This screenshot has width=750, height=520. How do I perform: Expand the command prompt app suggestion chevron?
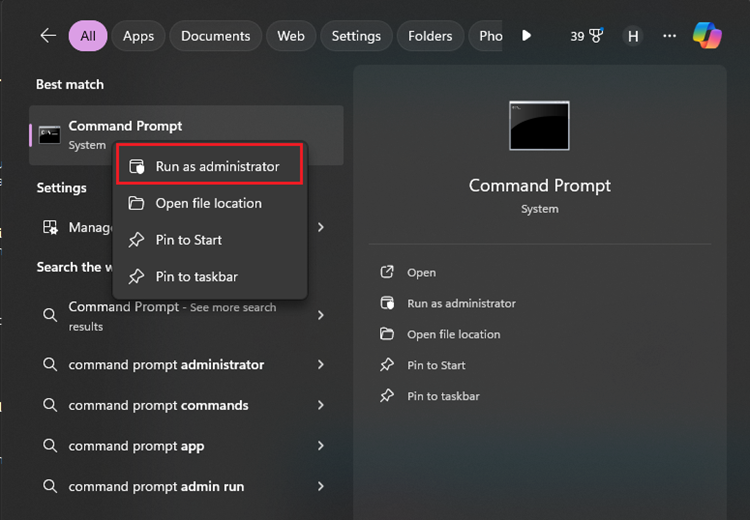point(321,446)
